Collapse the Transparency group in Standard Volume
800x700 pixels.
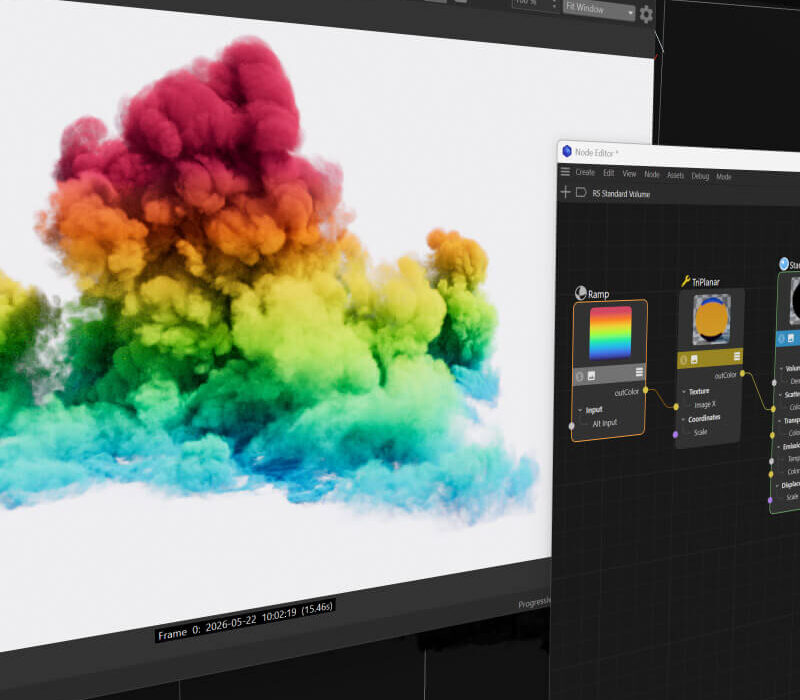click(x=780, y=420)
